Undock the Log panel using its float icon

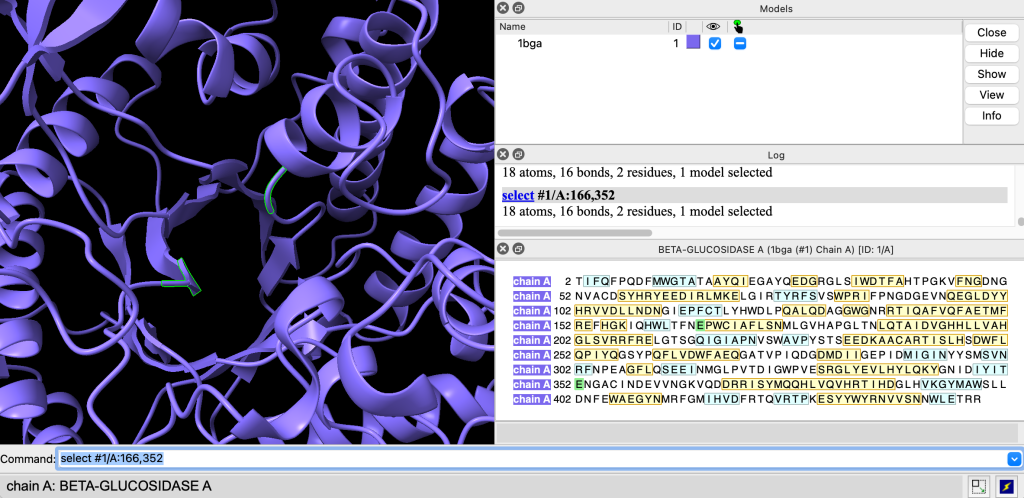click(518, 155)
